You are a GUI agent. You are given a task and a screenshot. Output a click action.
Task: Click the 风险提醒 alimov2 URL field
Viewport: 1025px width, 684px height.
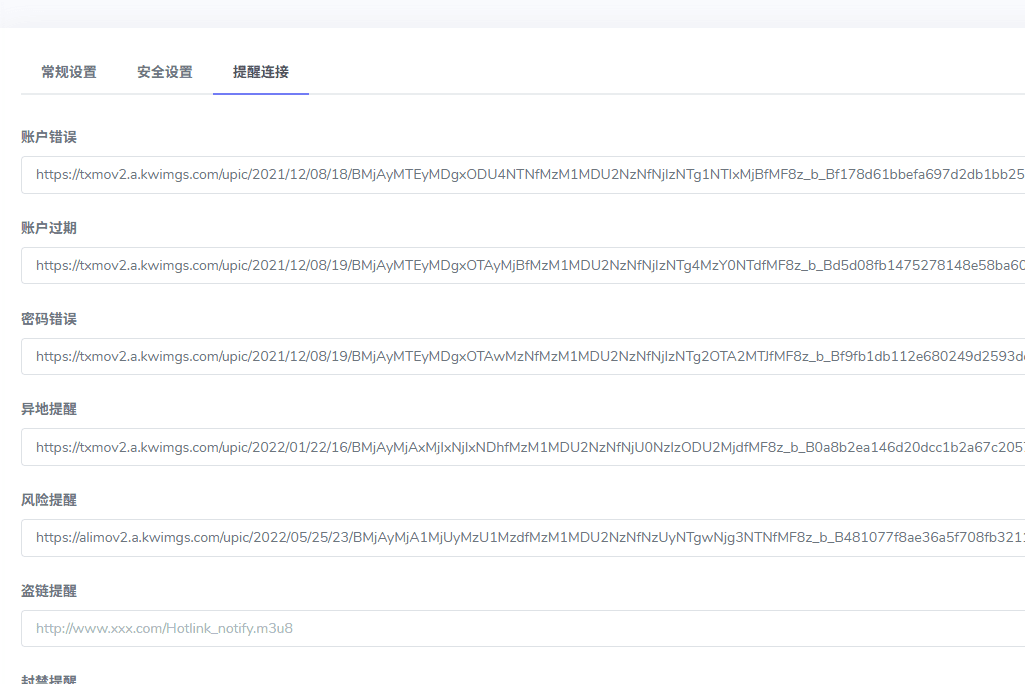[x=523, y=538]
